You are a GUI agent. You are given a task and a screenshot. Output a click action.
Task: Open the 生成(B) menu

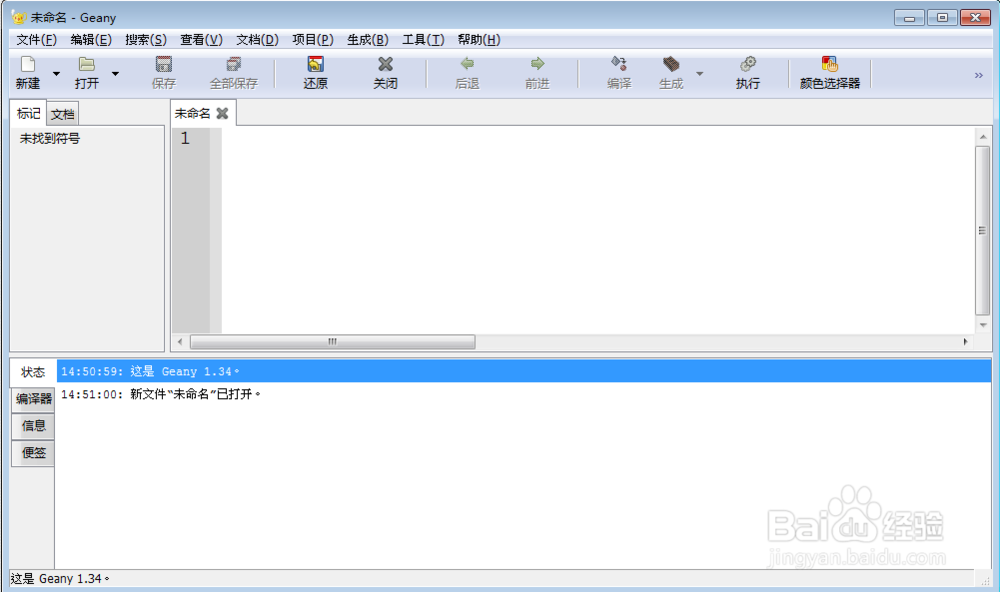(x=367, y=40)
